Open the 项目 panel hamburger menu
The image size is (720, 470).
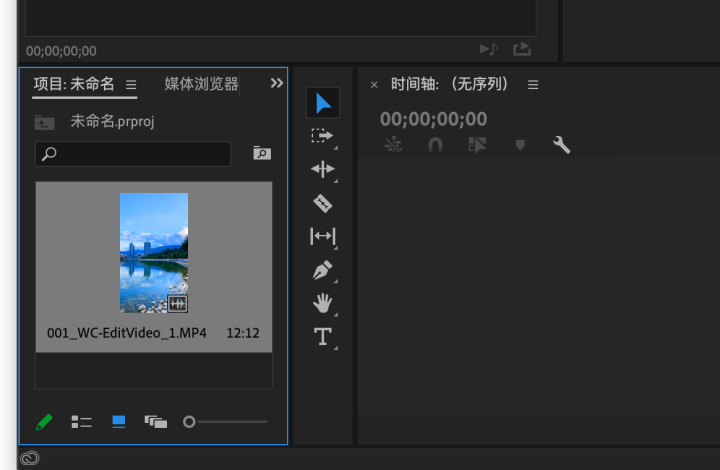(131, 85)
